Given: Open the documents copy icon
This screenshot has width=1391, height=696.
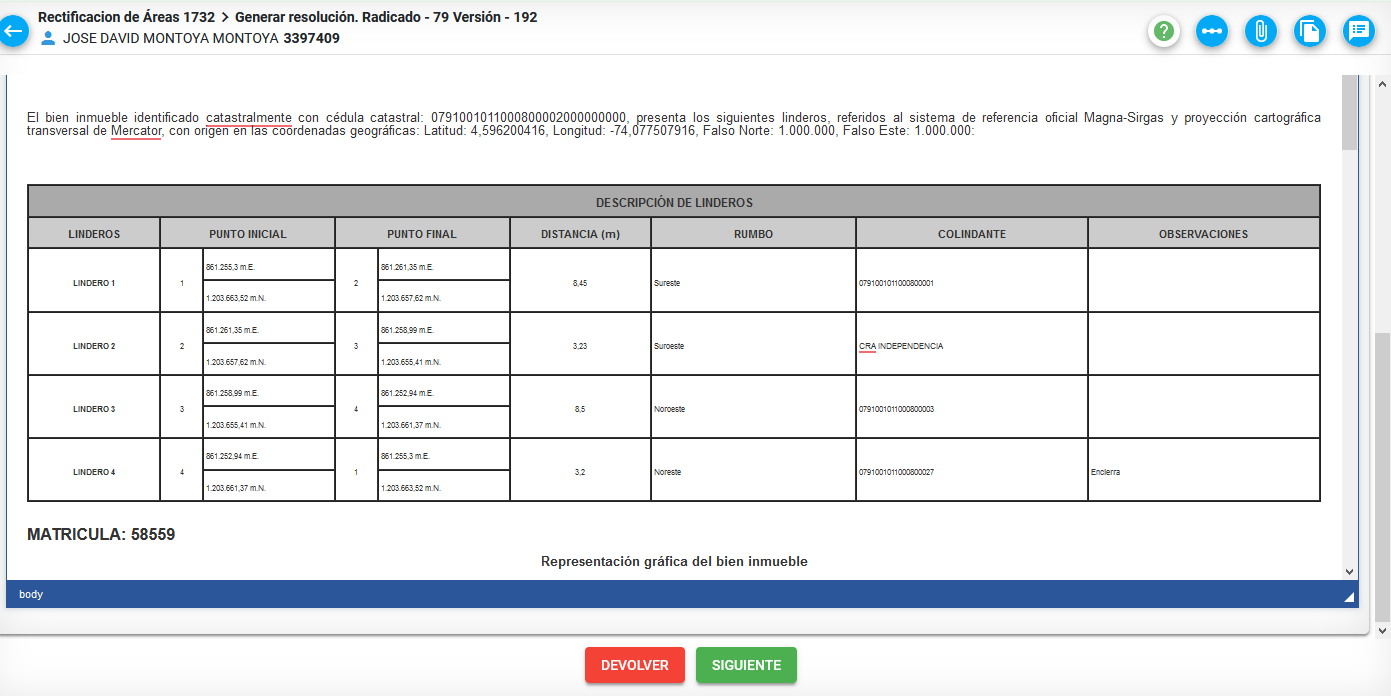Looking at the screenshot, I should tap(1309, 31).
